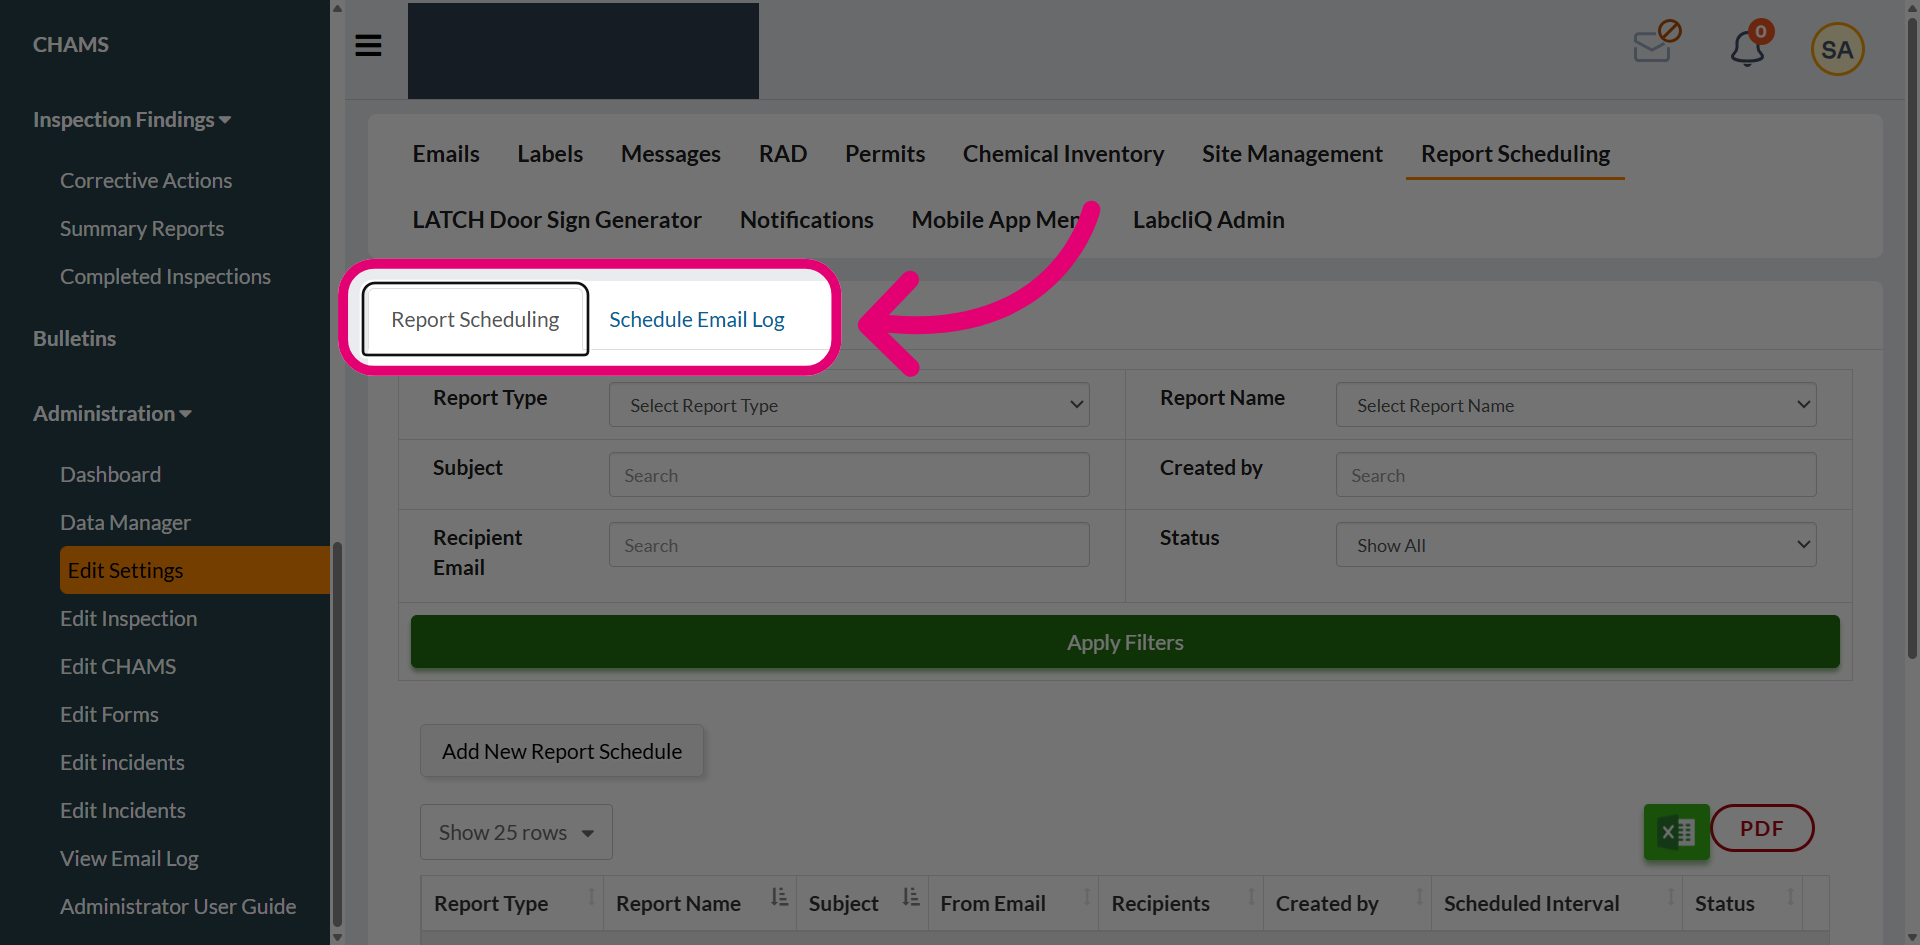Sort the Recipients column

pos(1180,903)
